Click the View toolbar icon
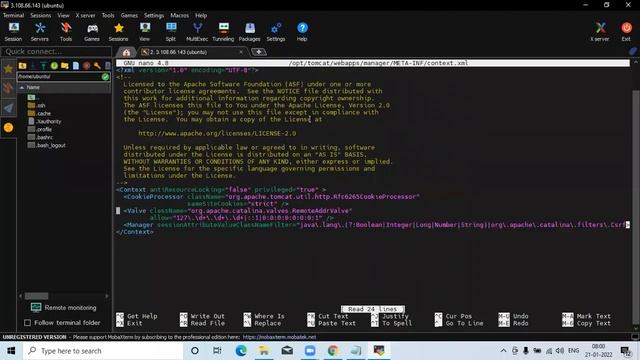The width and height of the screenshot is (640, 360). point(144,31)
